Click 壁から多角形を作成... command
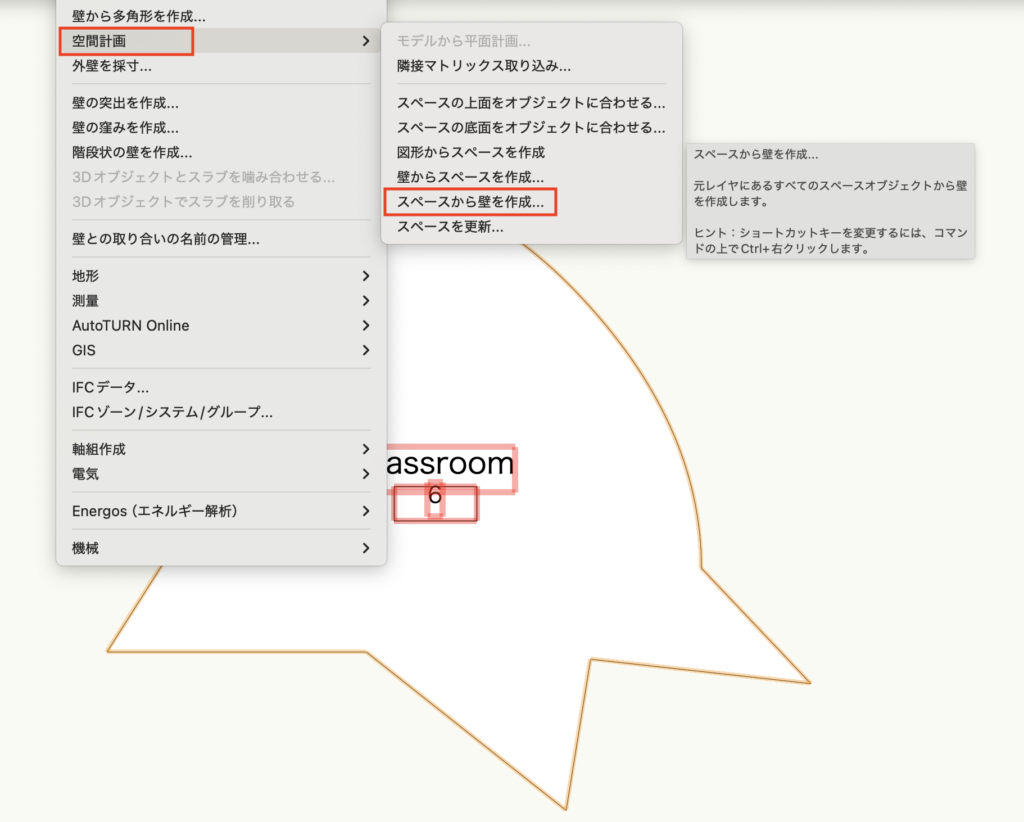Viewport: 1024px width, 822px height. (x=139, y=16)
